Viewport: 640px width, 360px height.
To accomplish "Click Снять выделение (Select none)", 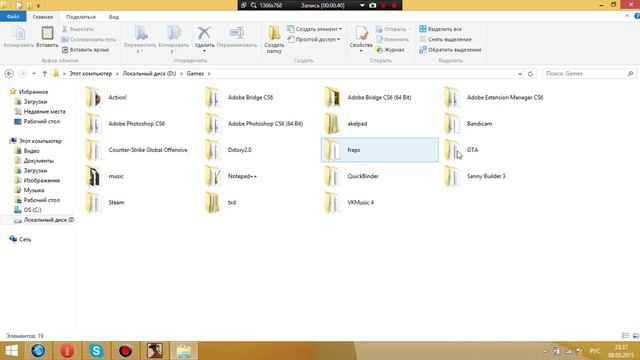I will pyautogui.click(x=445, y=39).
